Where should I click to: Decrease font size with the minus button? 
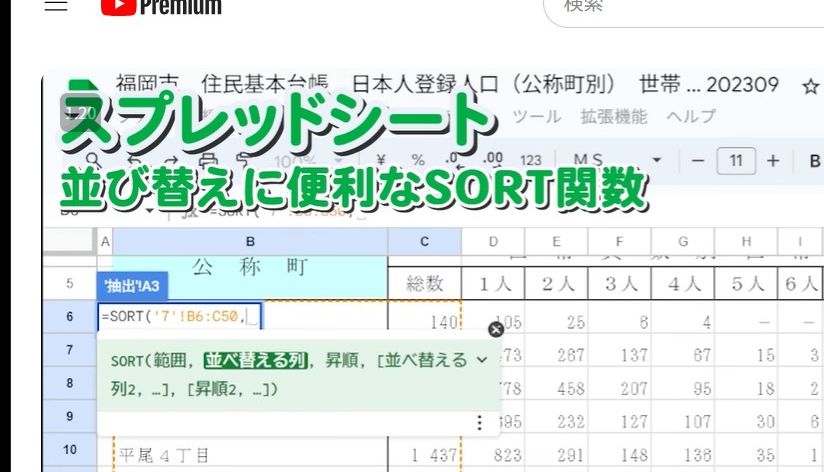pos(698,161)
